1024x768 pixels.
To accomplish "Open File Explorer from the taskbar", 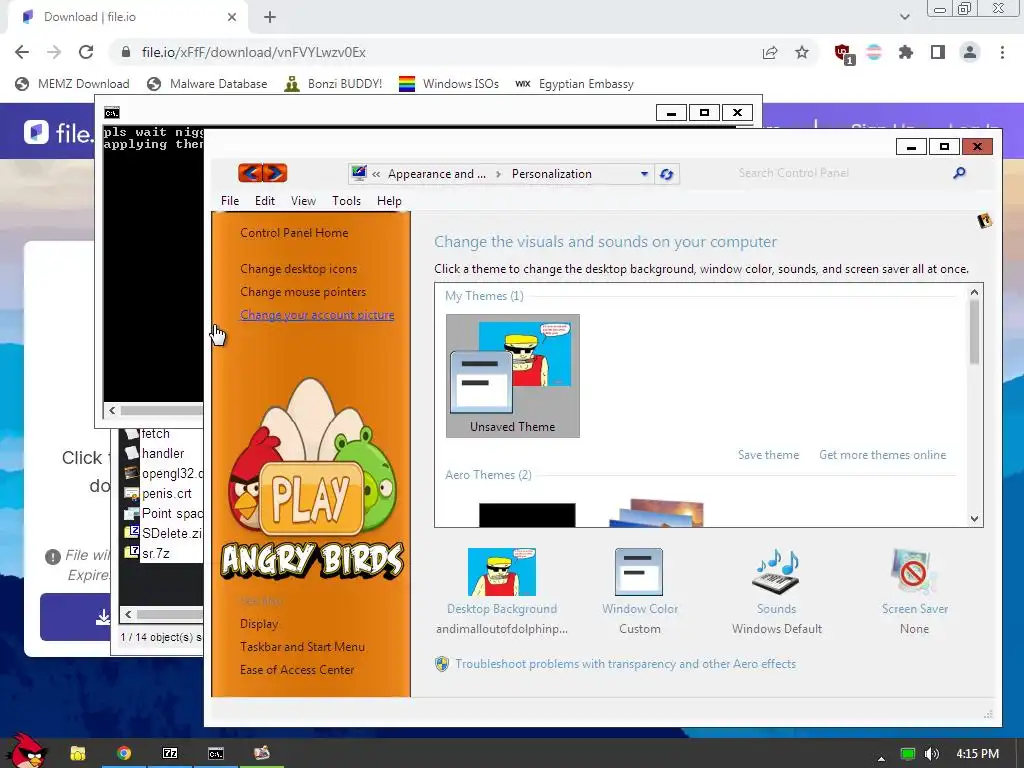I will point(78,753).
